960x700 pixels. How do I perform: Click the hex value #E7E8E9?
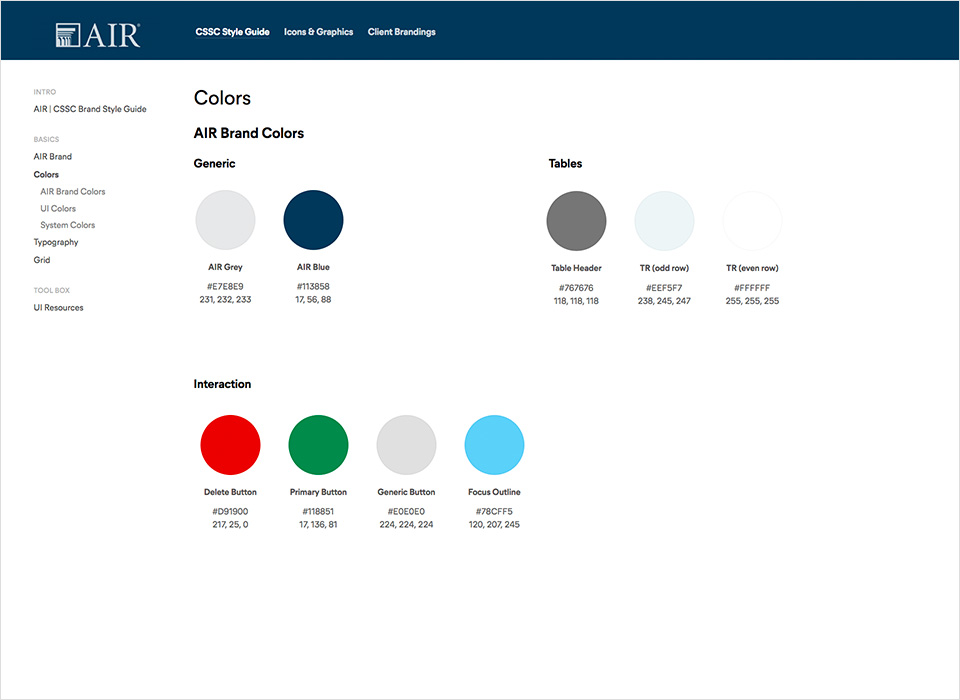tap(225, 287)
